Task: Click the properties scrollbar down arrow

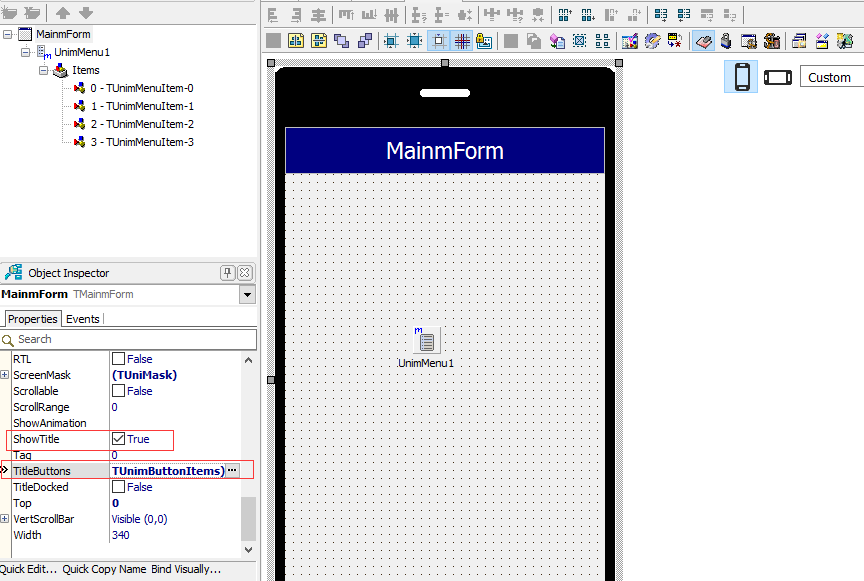Action: pyautogui.click(x=249, y=550)
